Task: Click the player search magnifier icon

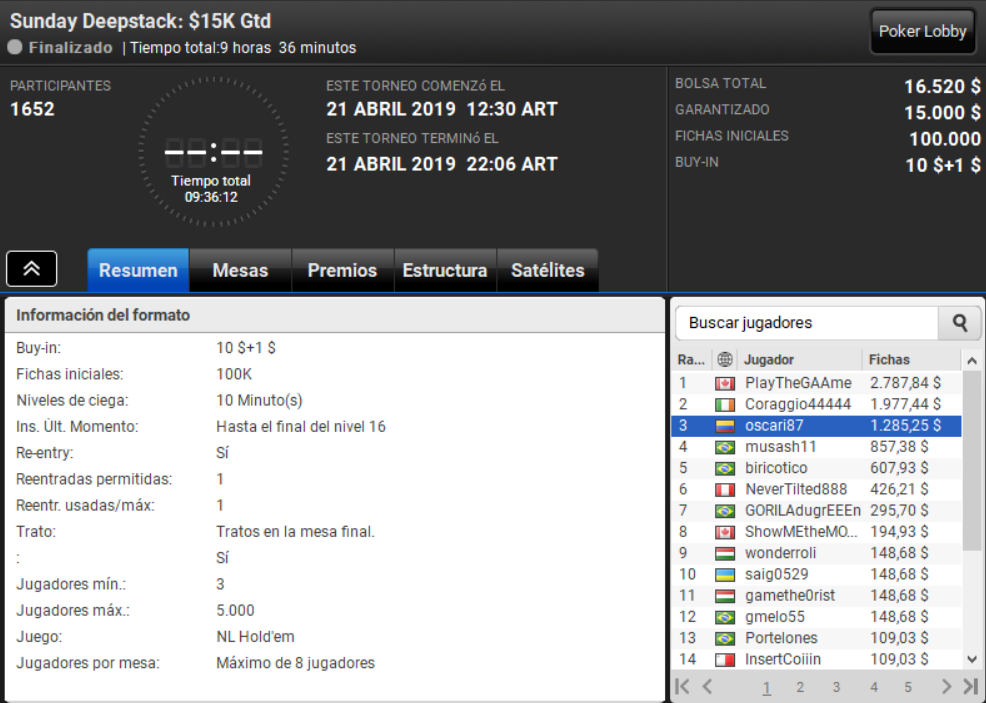Action: click(960, 323)
